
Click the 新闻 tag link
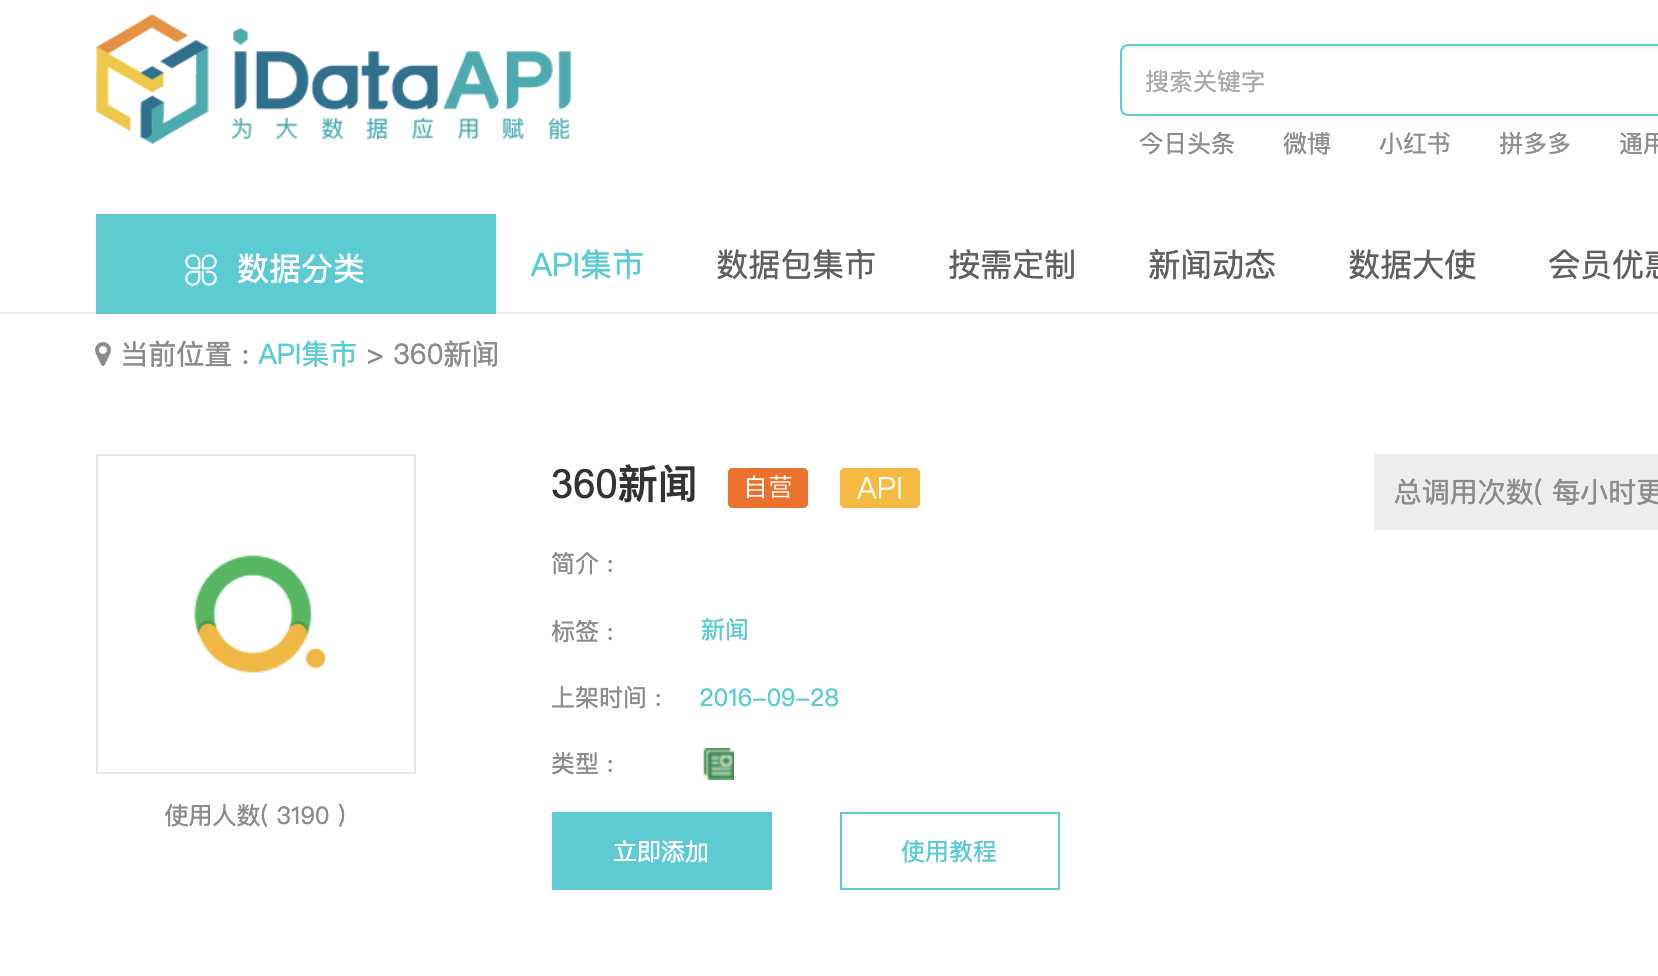(x=724, y=630)
